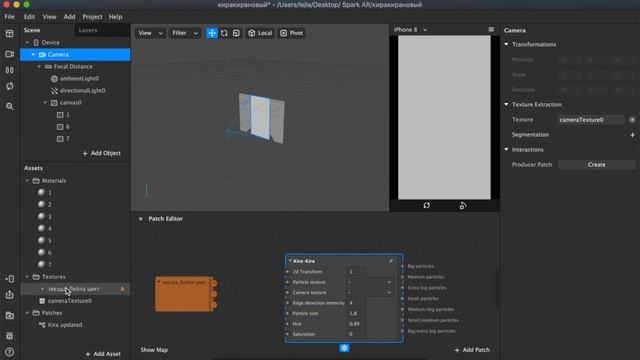Open the Help menu
The image size is (640, 360).
tap(116, 17)
